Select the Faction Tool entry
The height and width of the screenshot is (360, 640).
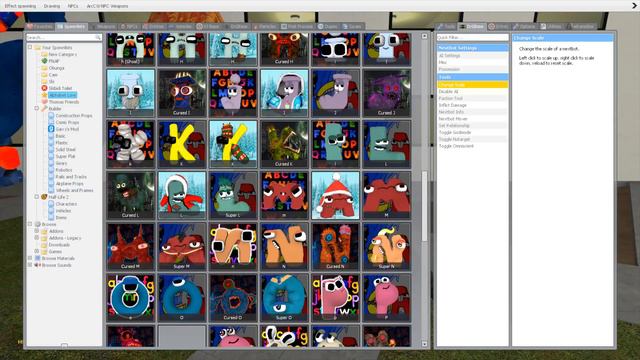[x=473, y=98]
